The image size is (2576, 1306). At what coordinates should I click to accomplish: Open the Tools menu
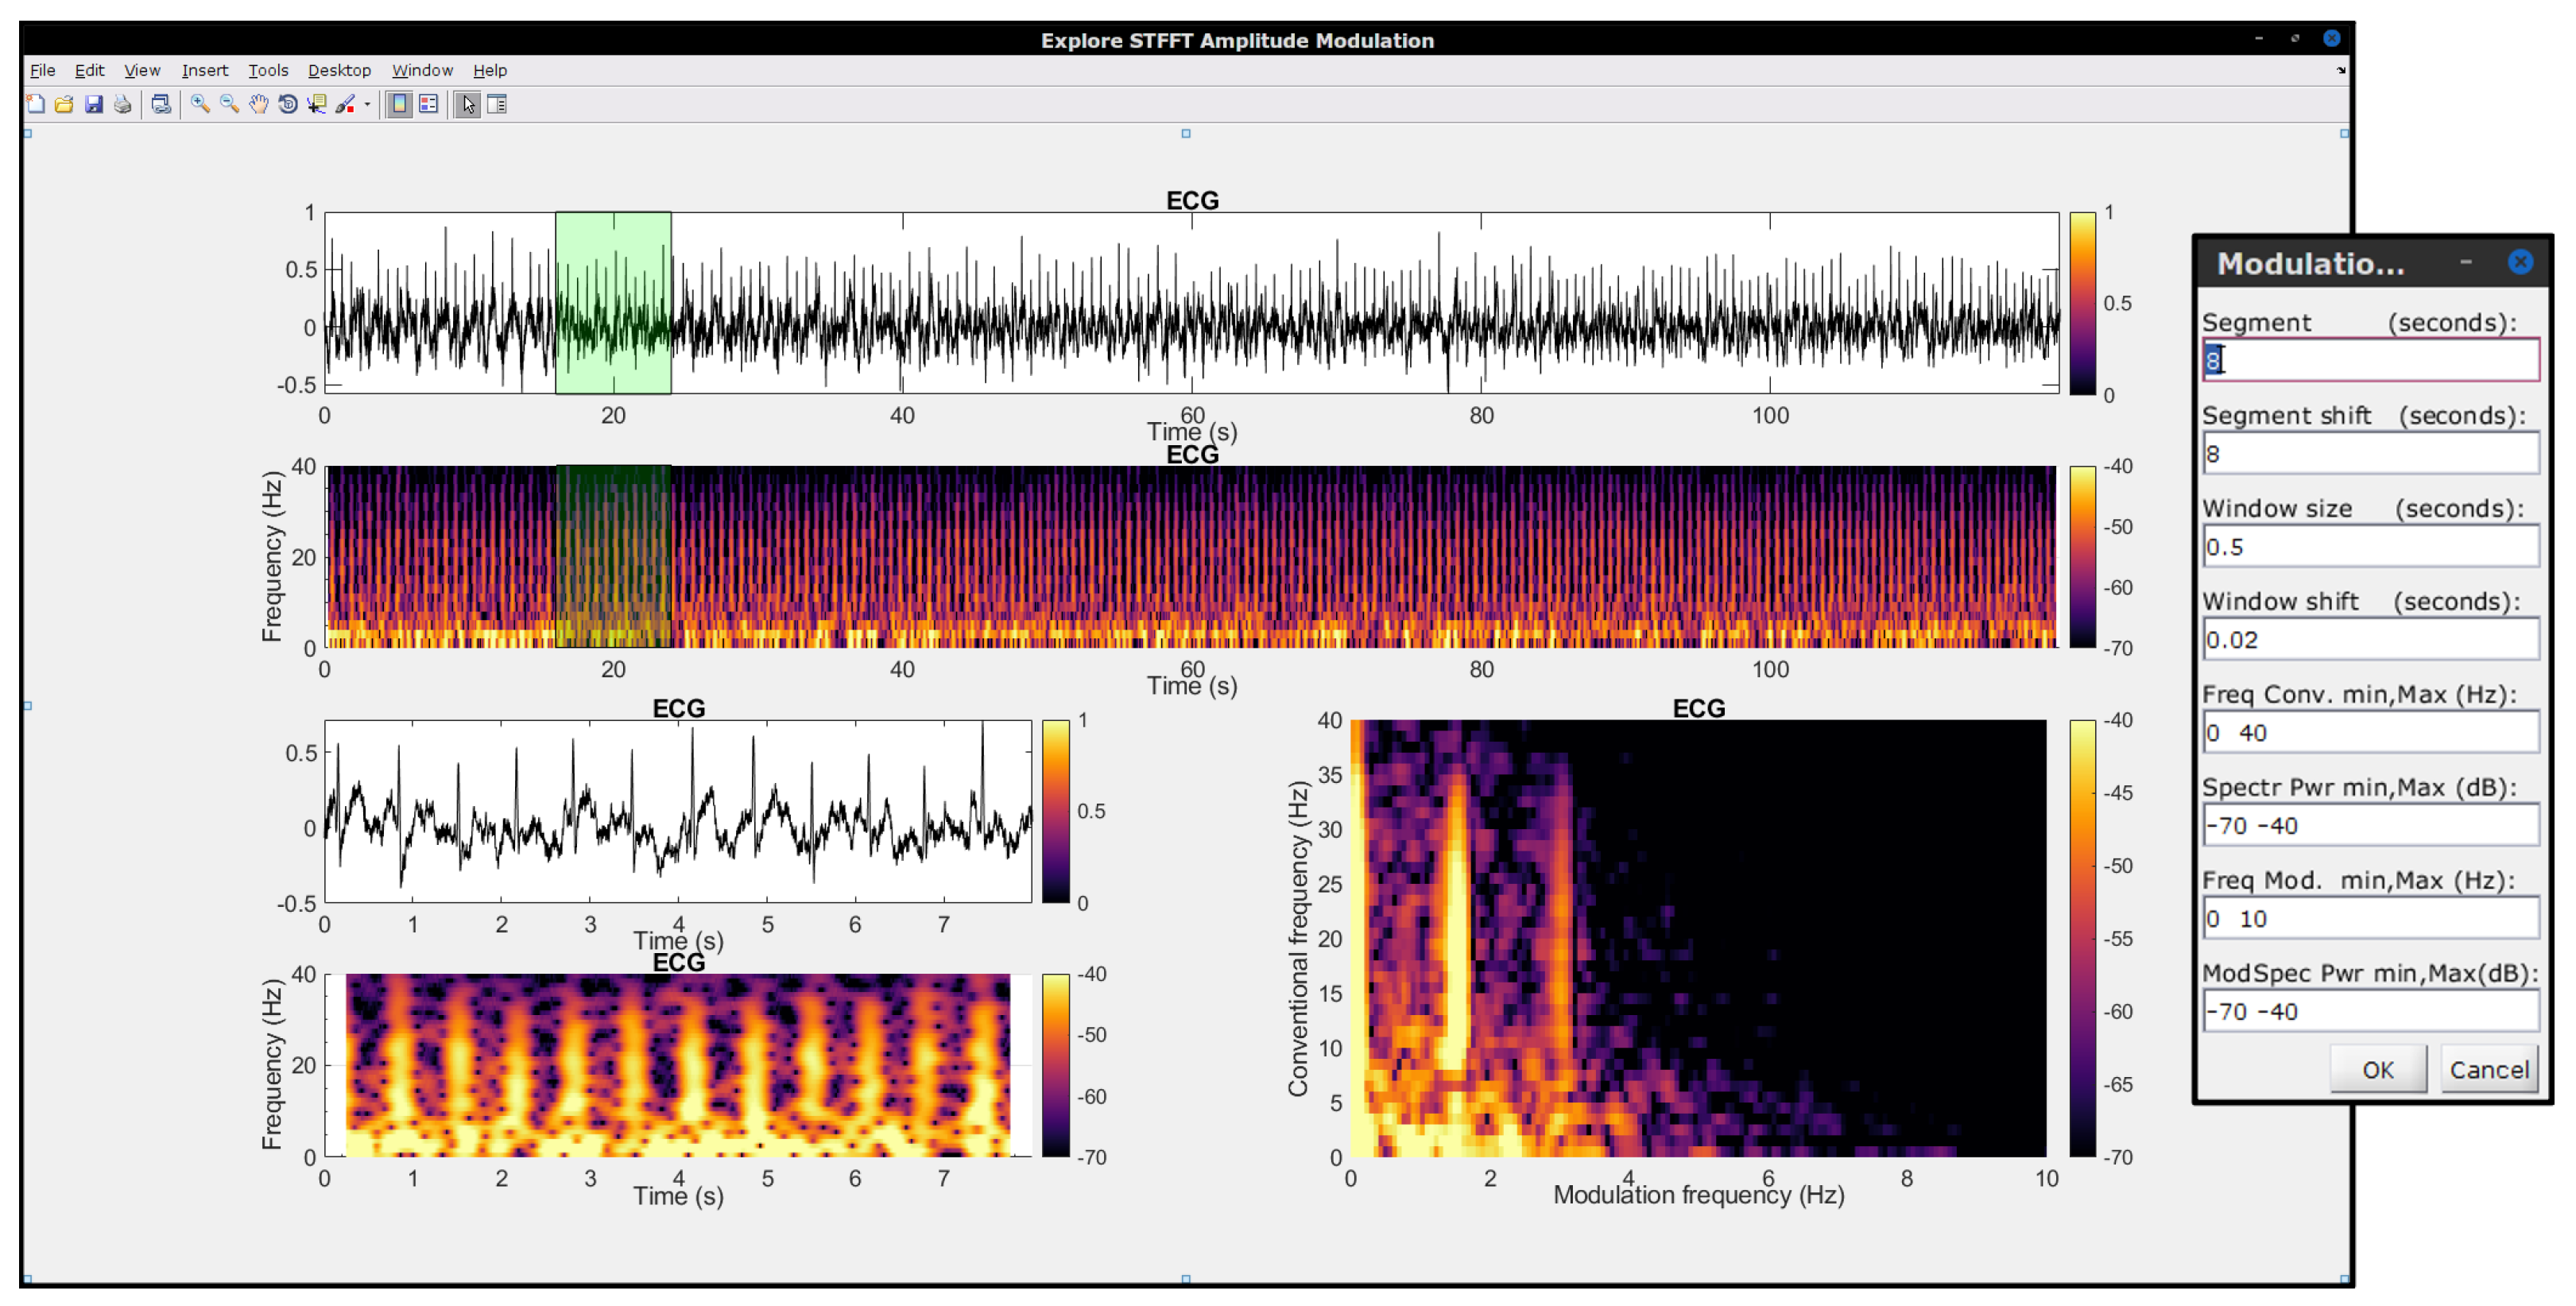[x=268, y=70]
